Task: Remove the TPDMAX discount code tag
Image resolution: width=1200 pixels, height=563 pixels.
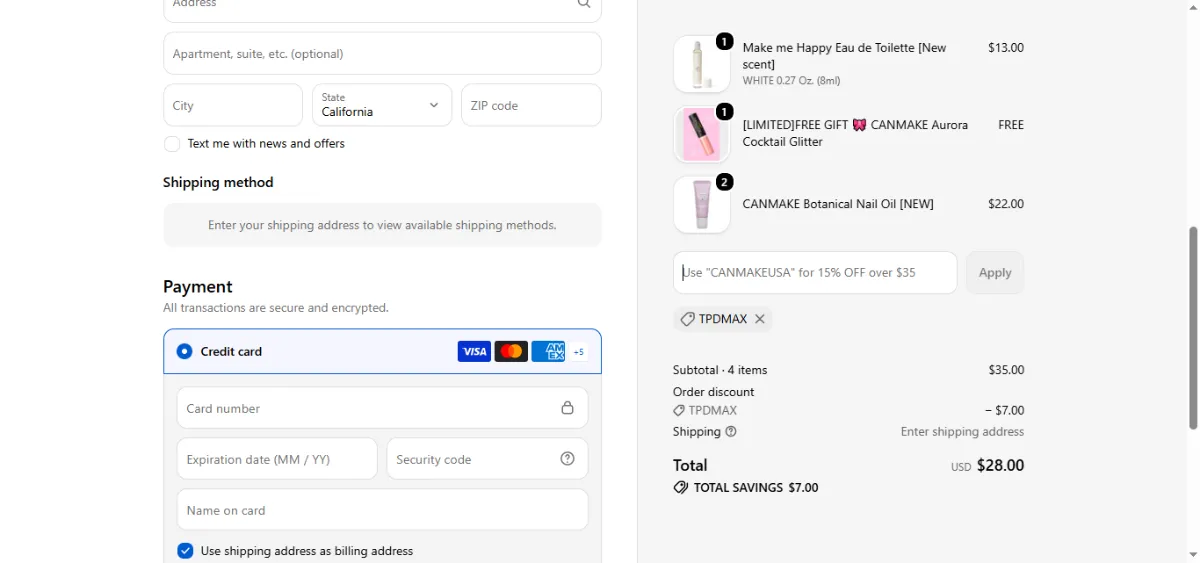Action: point(760,319)
